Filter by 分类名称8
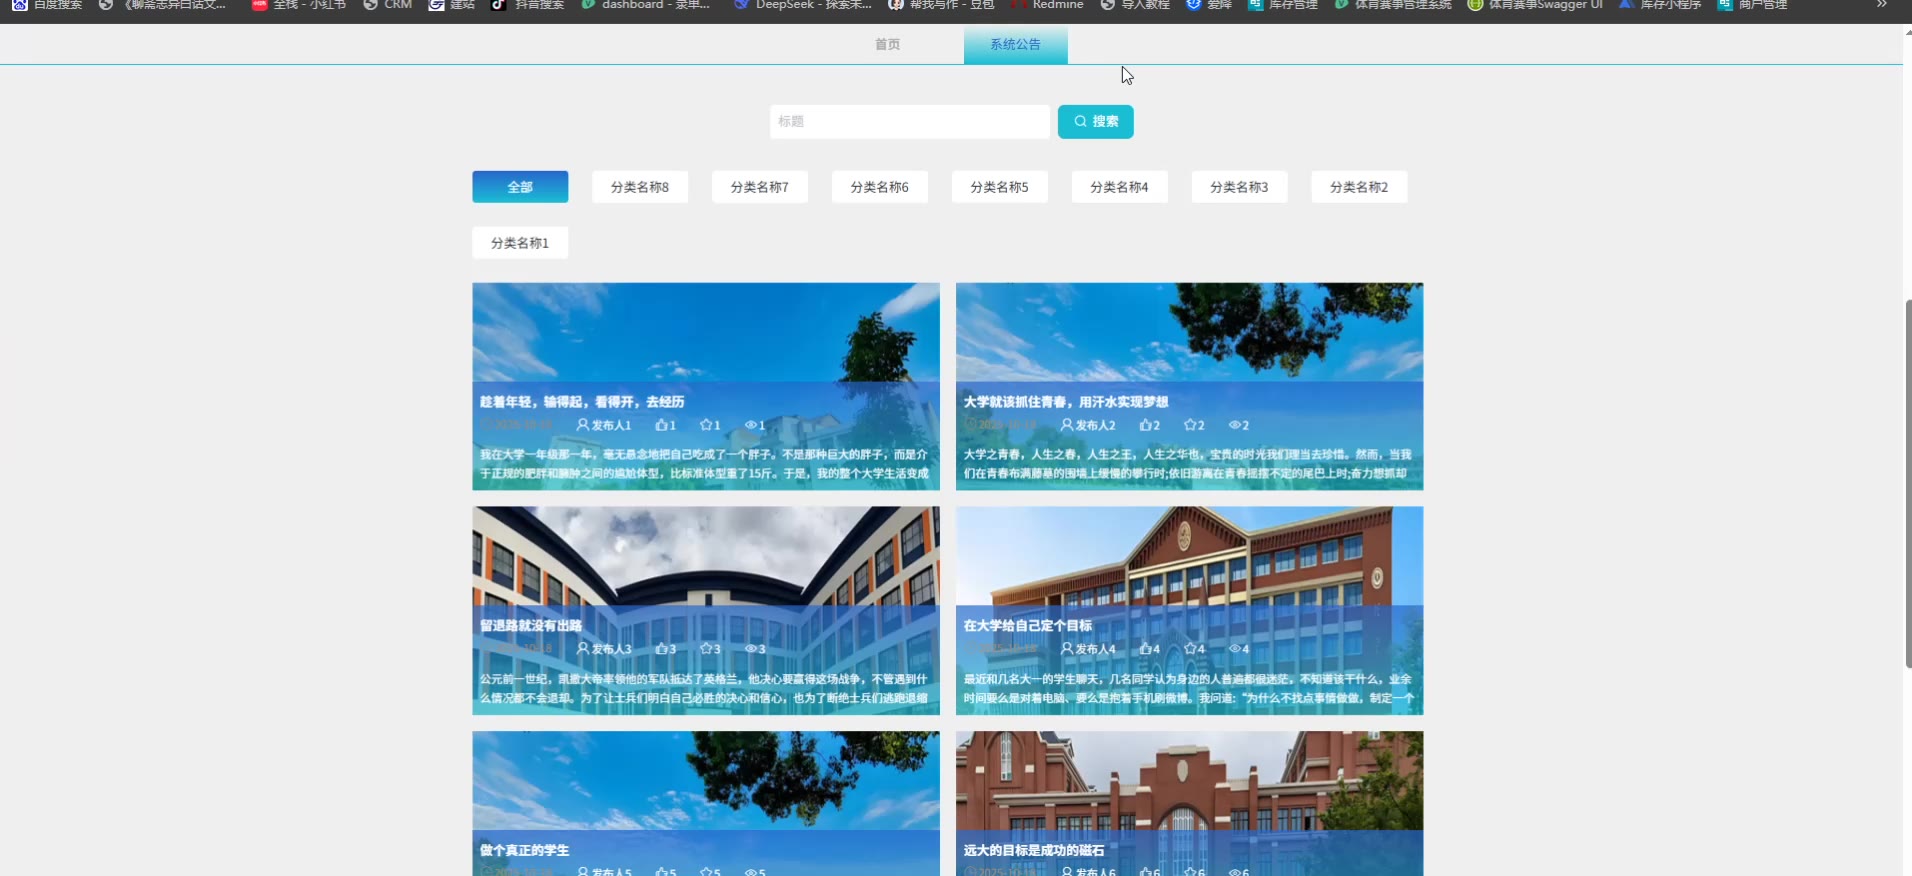 [640, 187]
